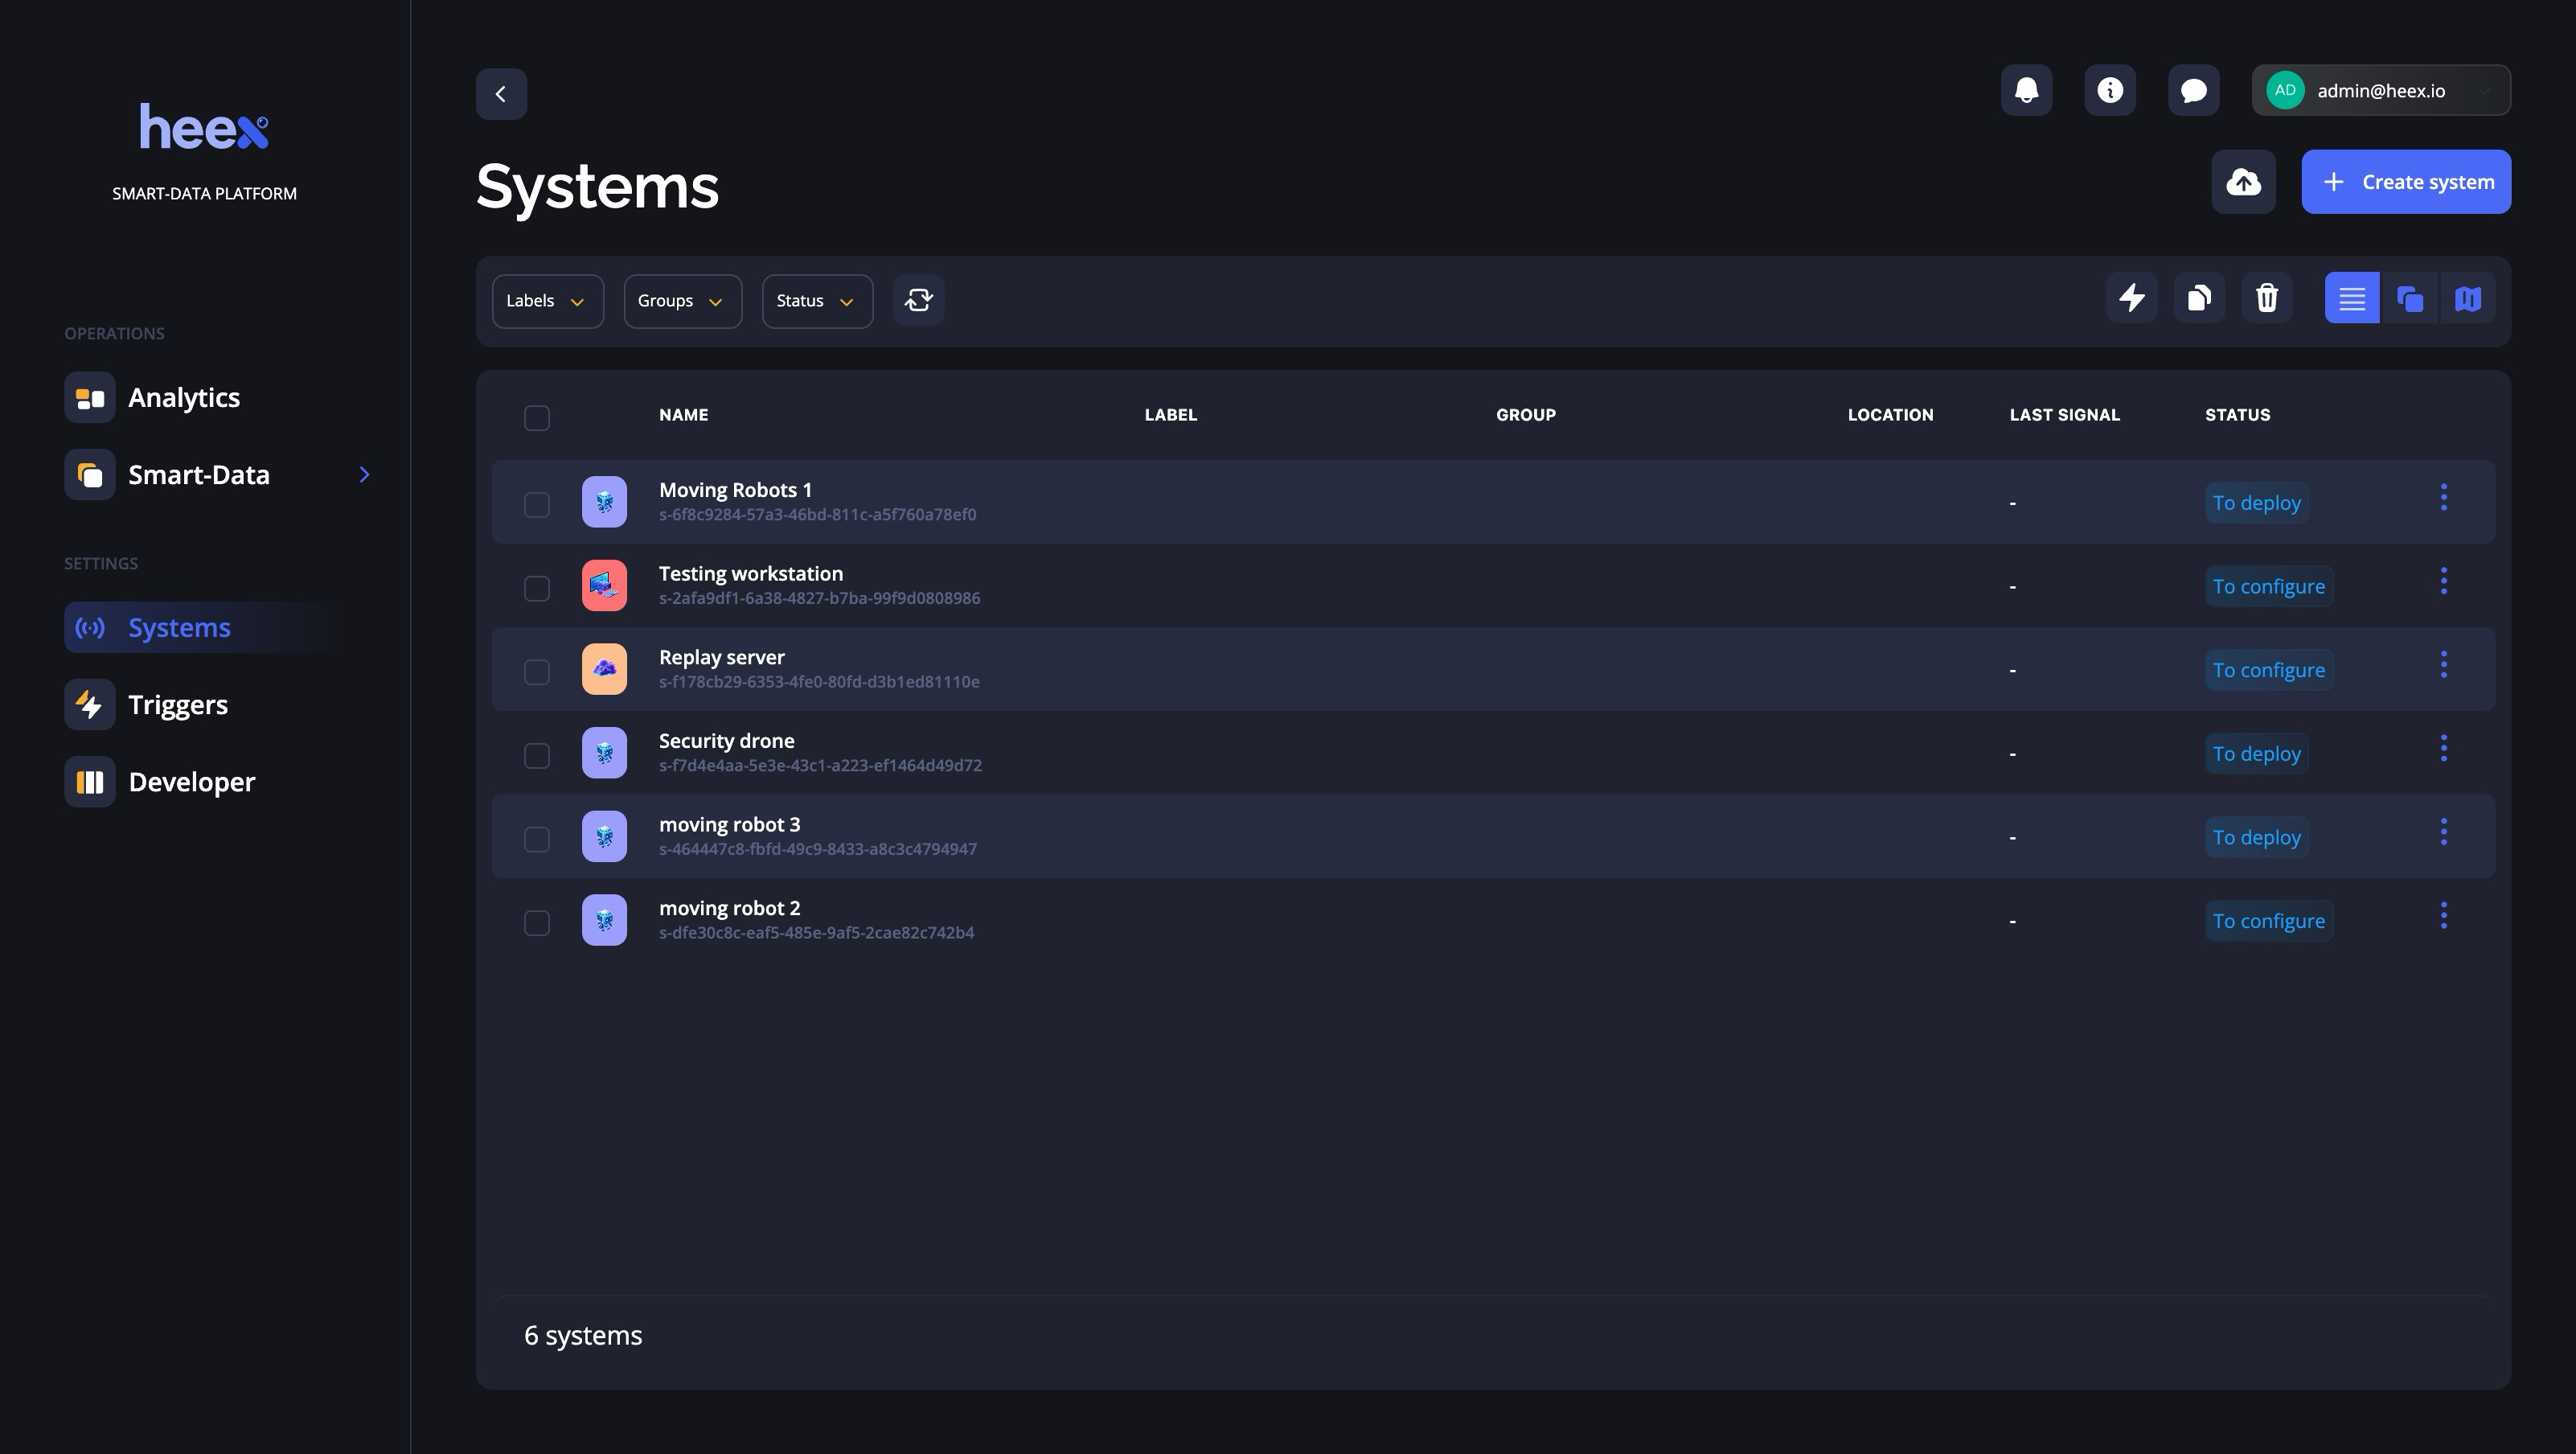Click the lightning bolt toolbar icon
This screenshot has height=1454, width=2576.
coord(2131,298)
